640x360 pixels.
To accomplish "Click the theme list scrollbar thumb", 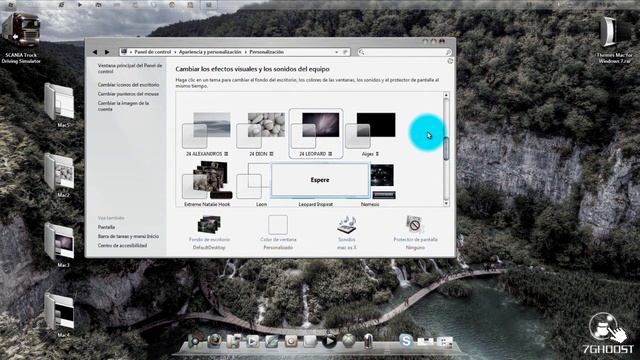I will click(446, 149).
